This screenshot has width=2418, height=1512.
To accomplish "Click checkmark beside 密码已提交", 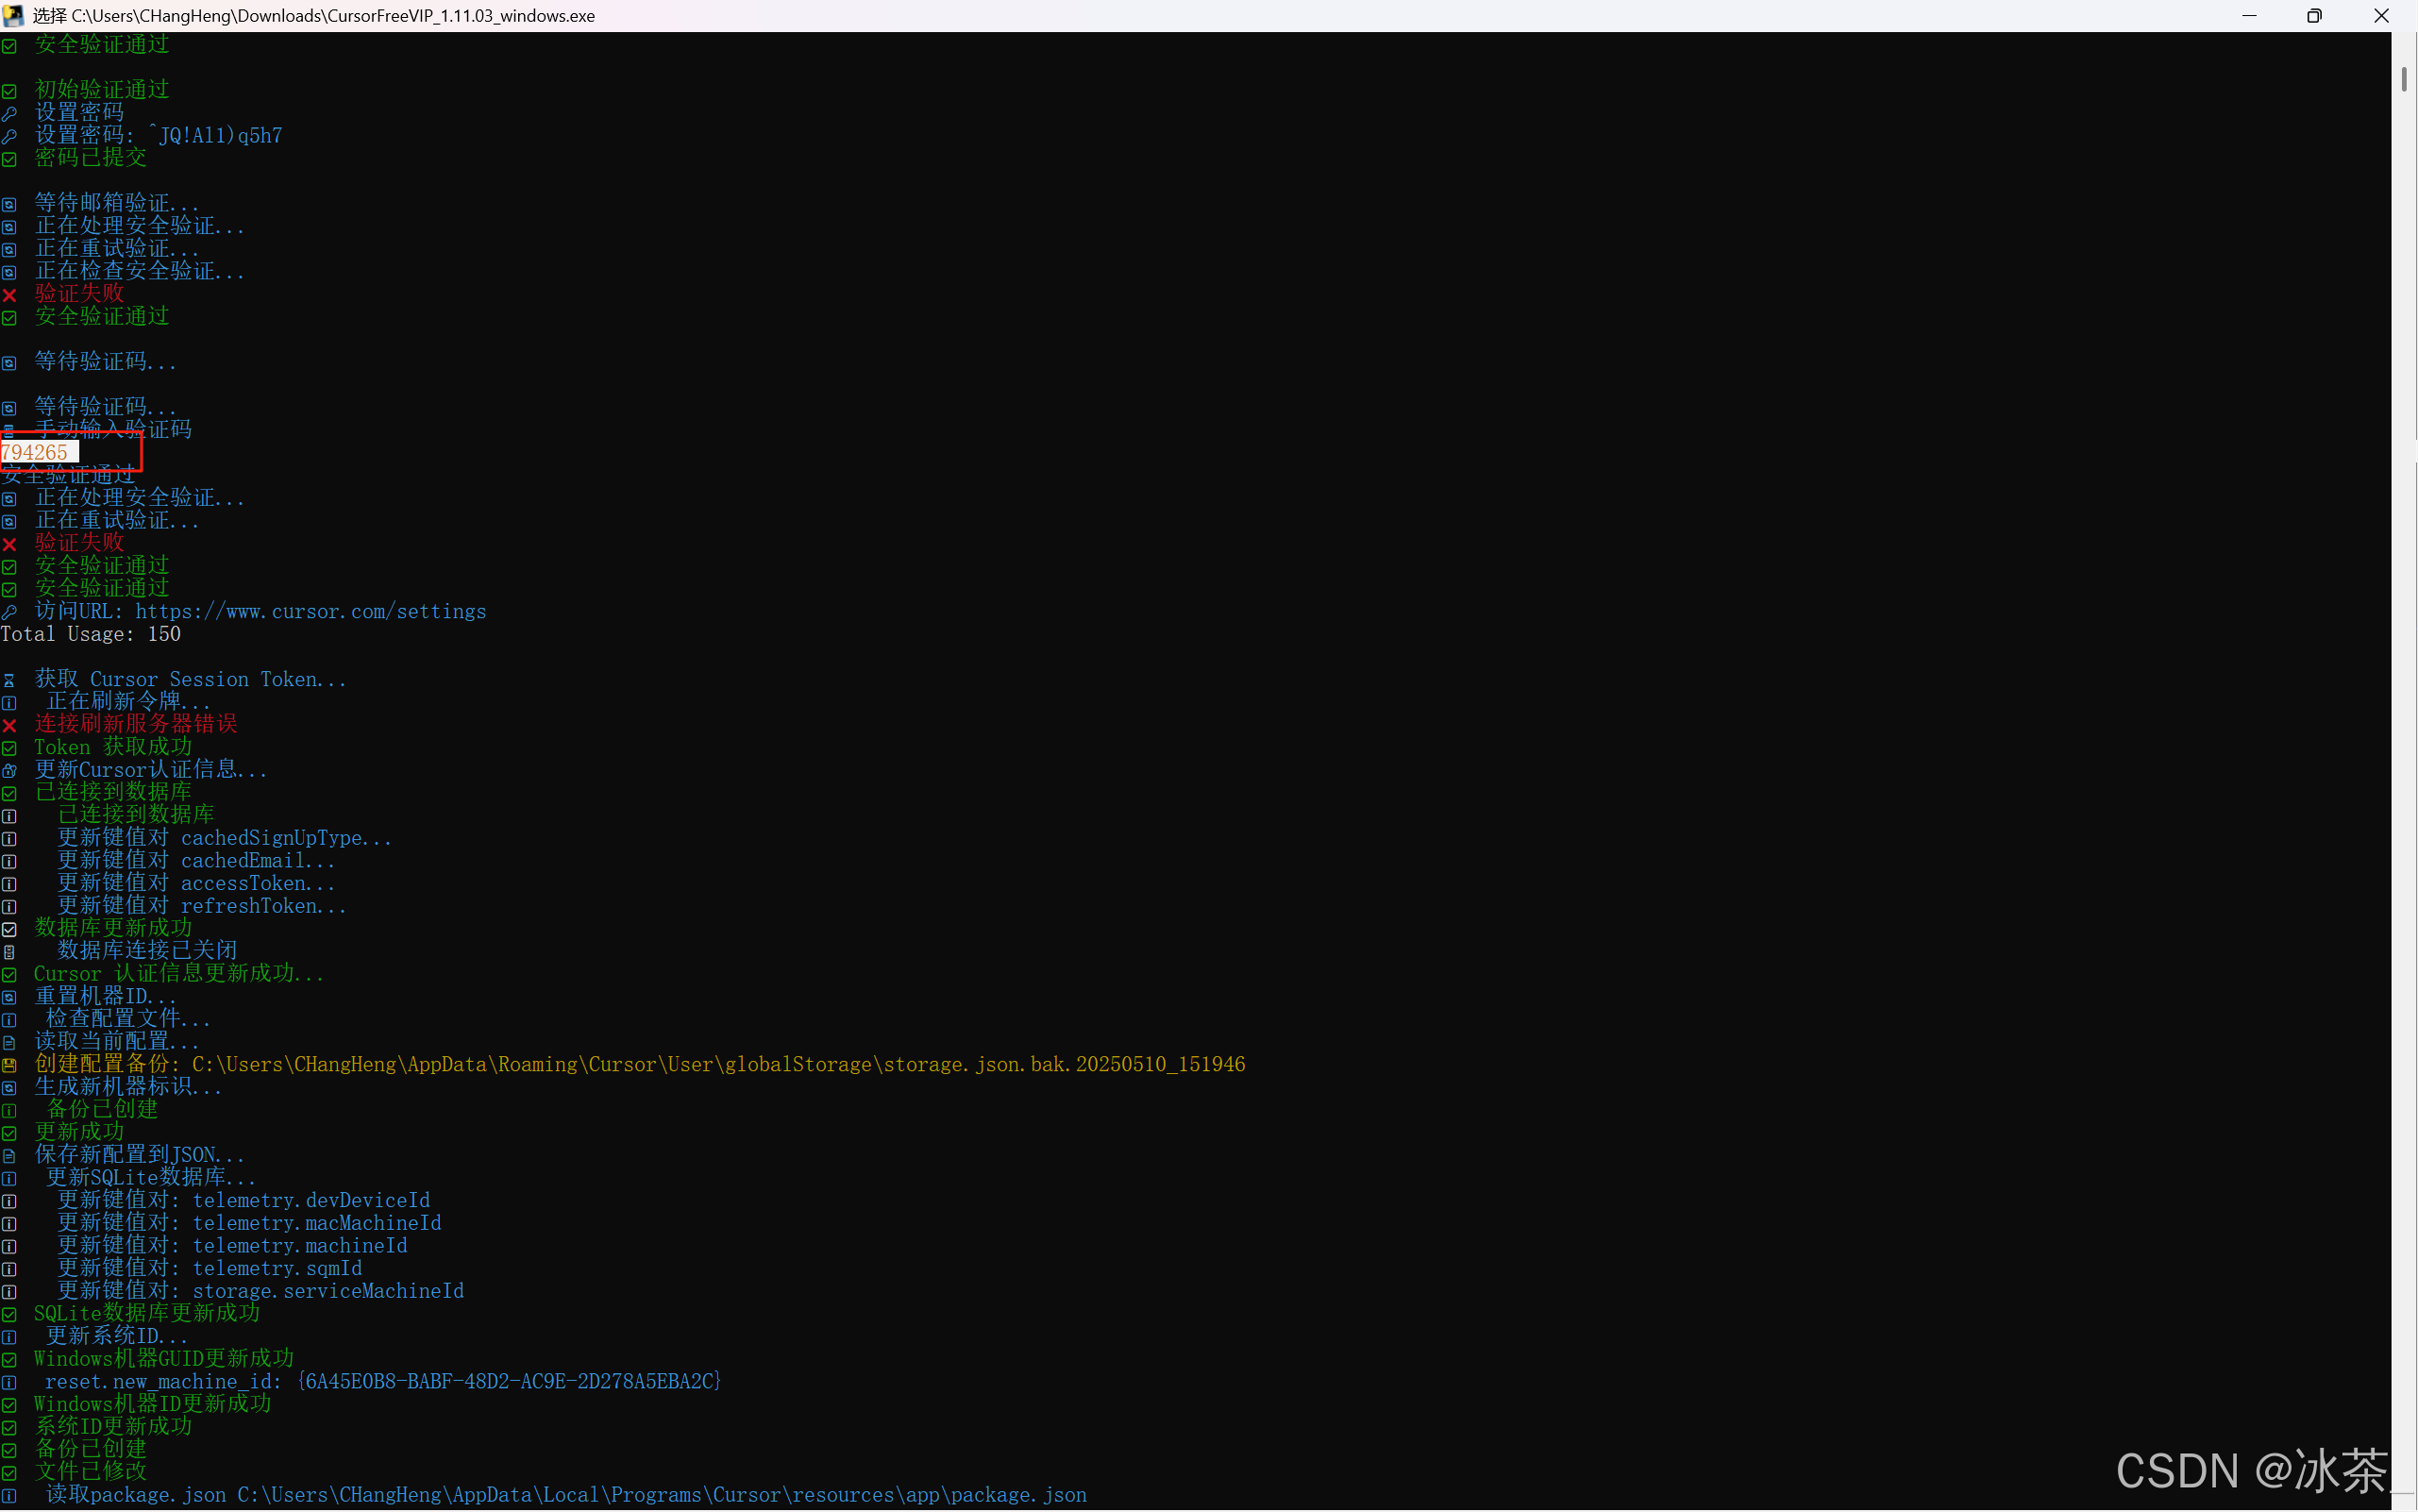I will point(9,159).
